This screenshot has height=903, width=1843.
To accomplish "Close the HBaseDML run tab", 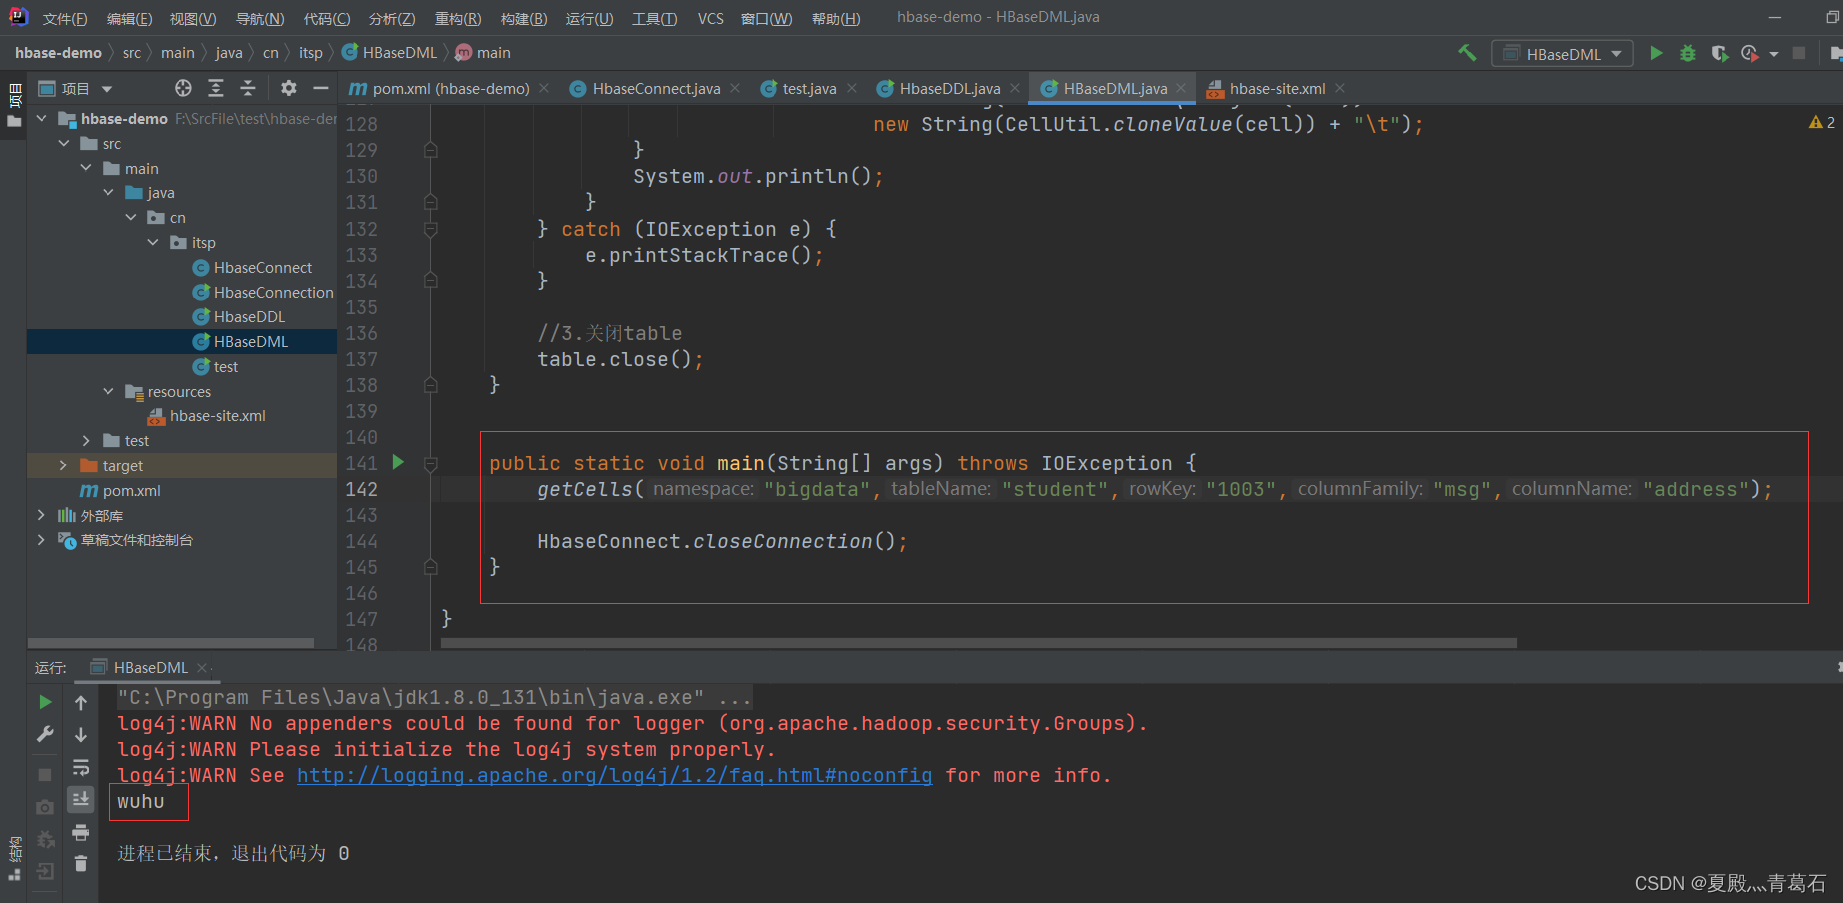I will pos(202,667).
